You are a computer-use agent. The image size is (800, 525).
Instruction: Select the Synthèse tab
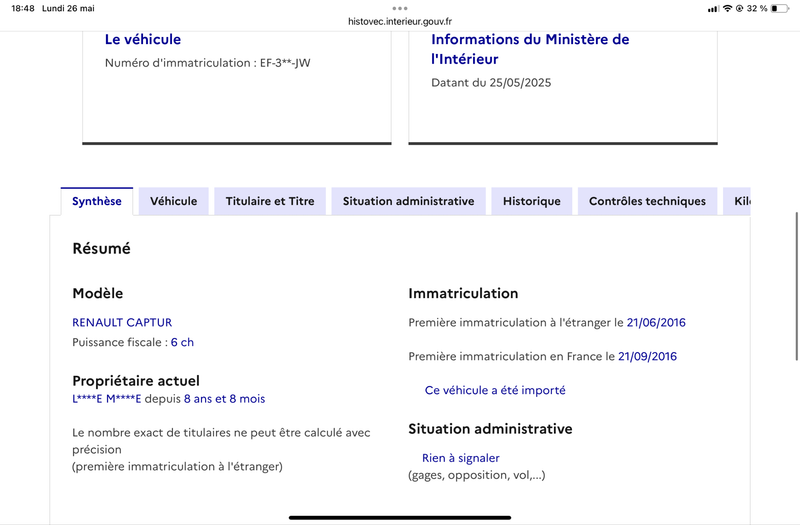(x=96, y=201)
